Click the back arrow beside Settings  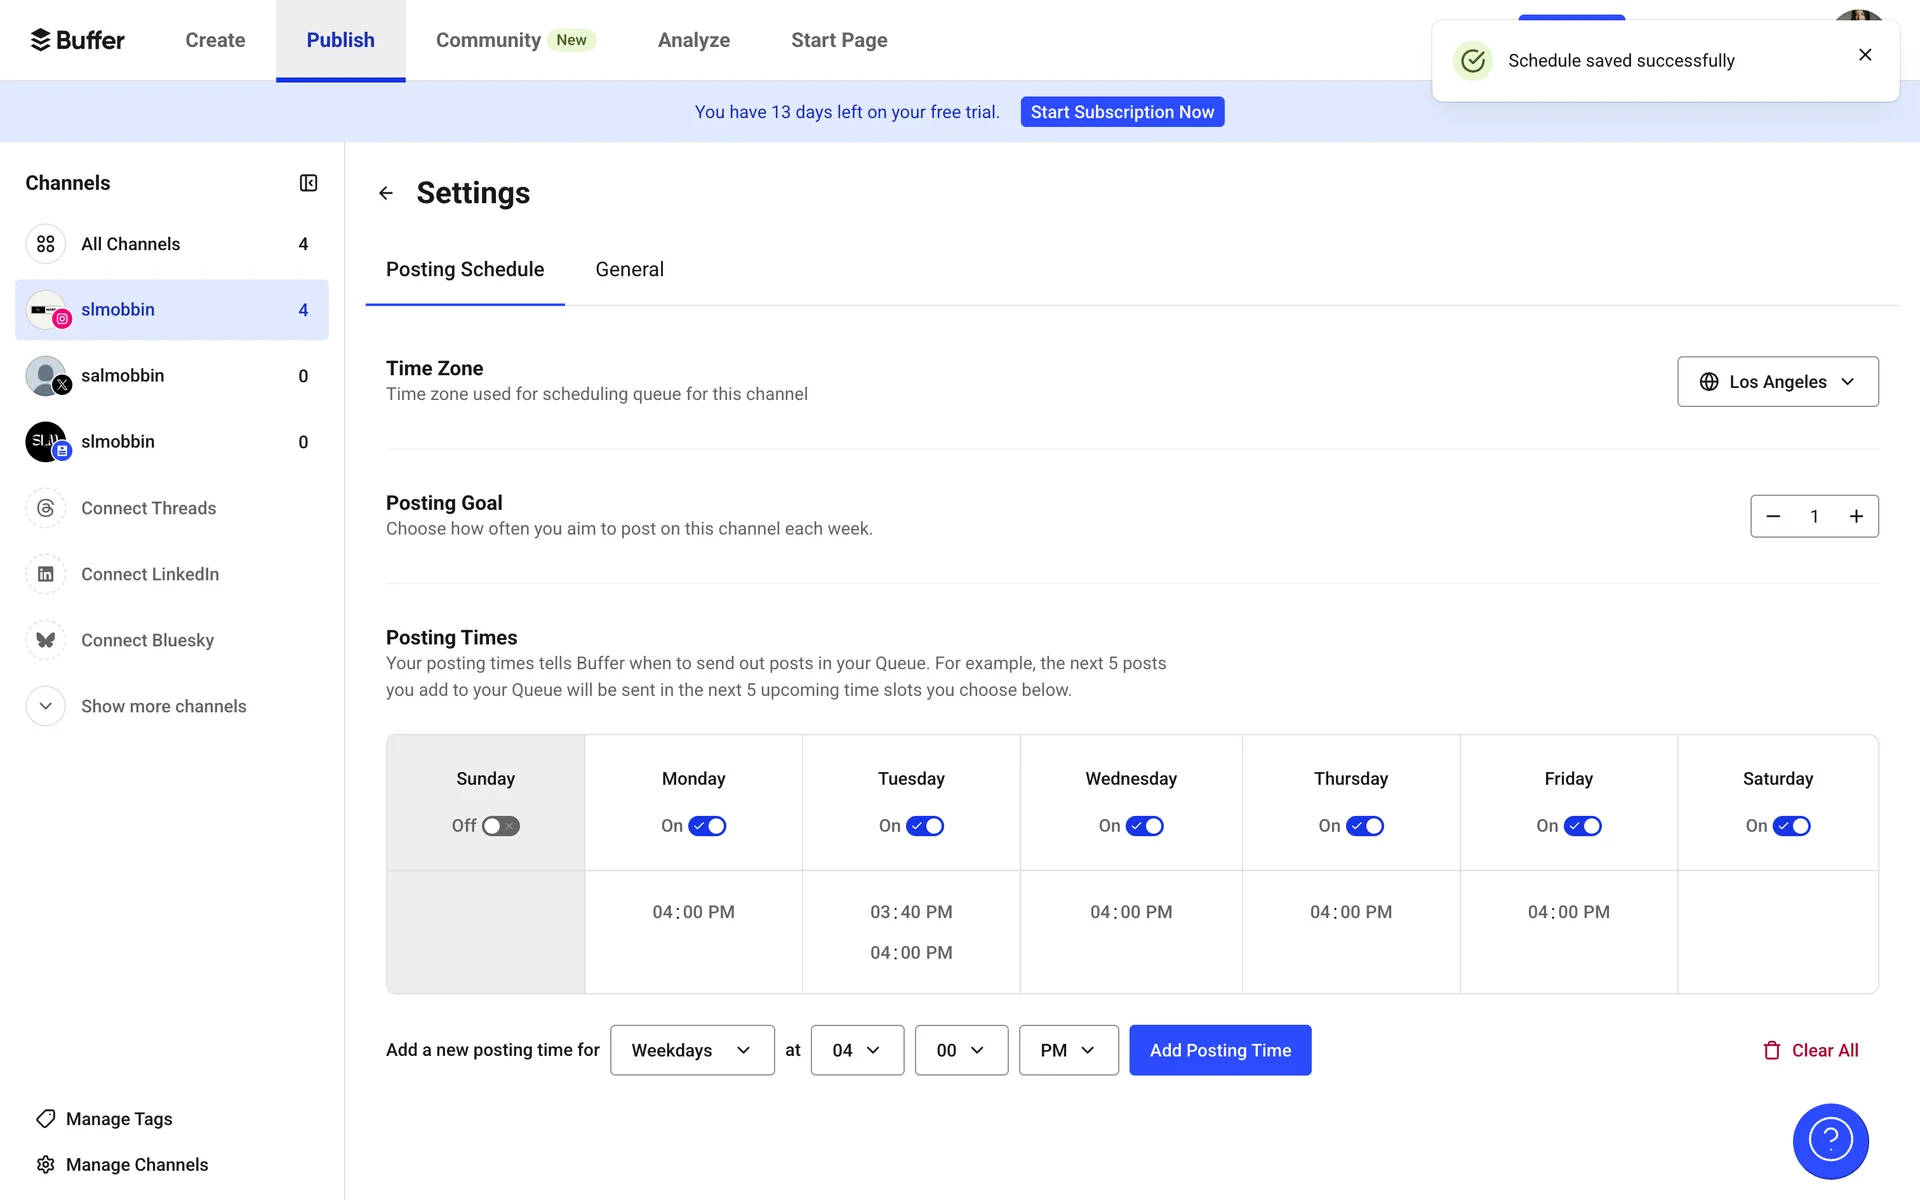click(386, 193)
